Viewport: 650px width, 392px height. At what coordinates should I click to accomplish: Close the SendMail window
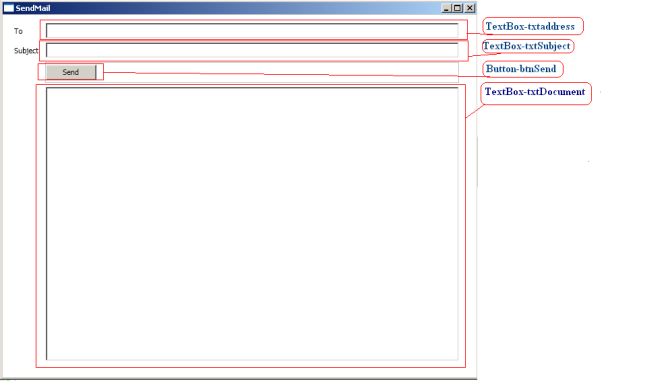[470, 8]
